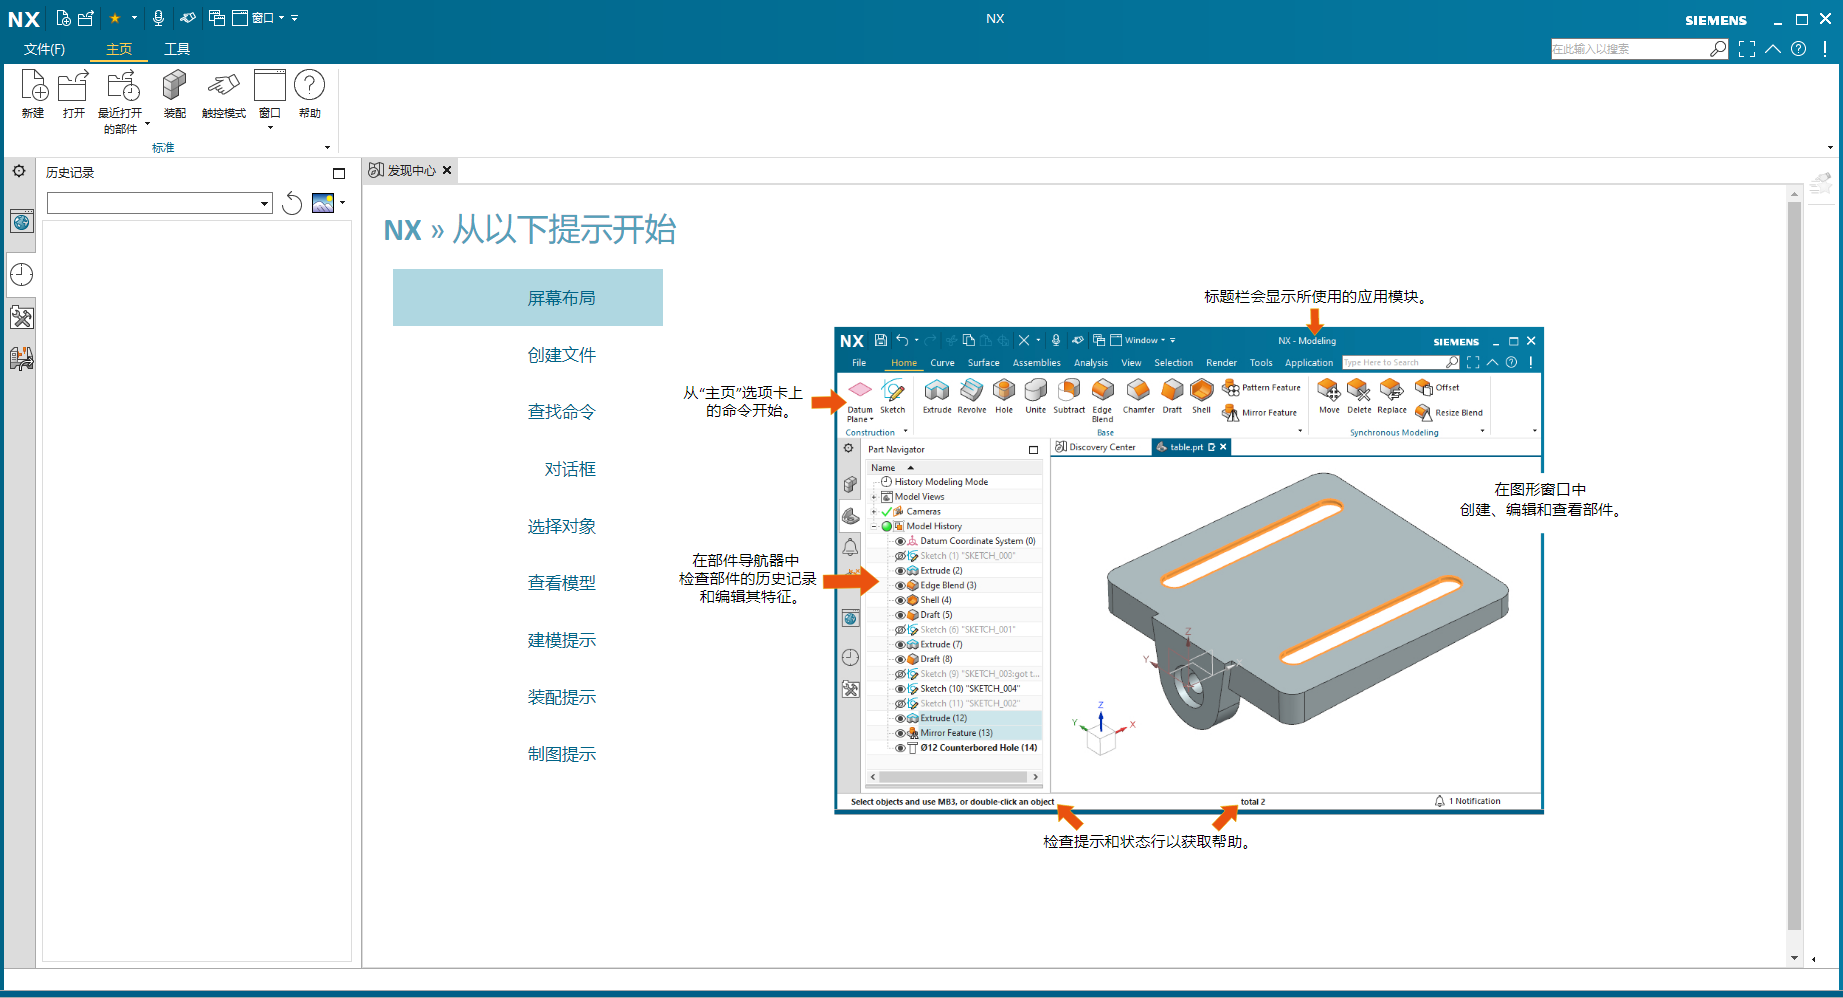Click the Web Browser globe icon in the sidebar
Image resolution: width=1843 pixels, height=998 pixels.
tap(21, 222)
